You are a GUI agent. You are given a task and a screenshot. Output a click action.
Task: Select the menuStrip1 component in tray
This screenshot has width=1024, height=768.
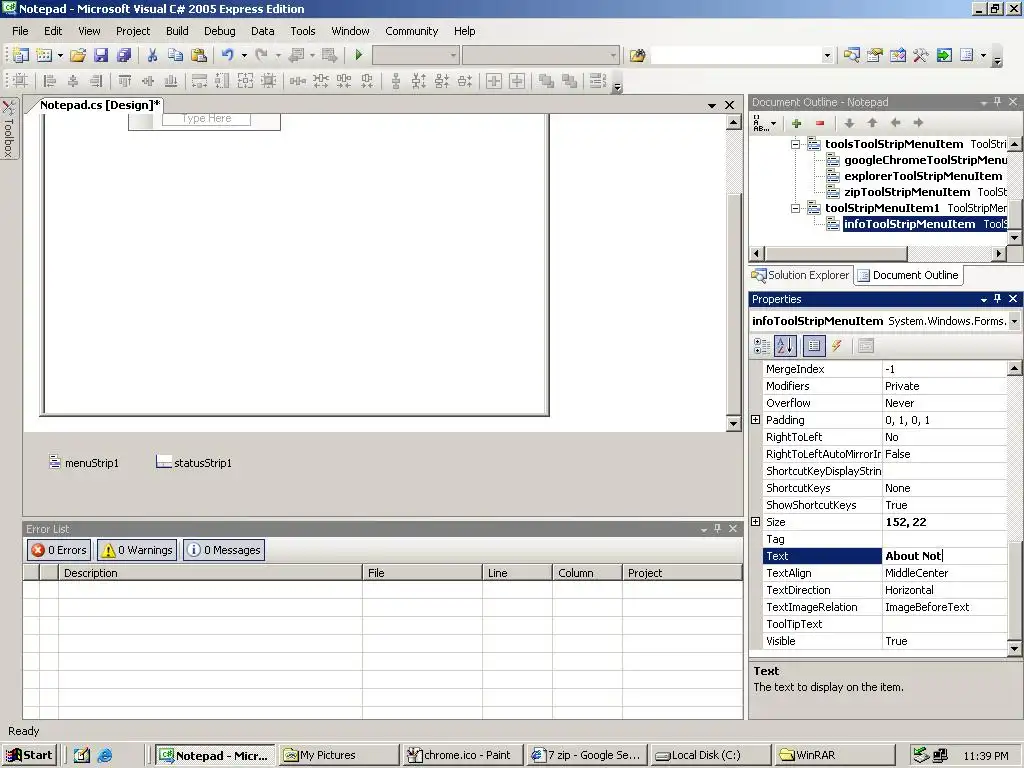[x=84, y=462]
